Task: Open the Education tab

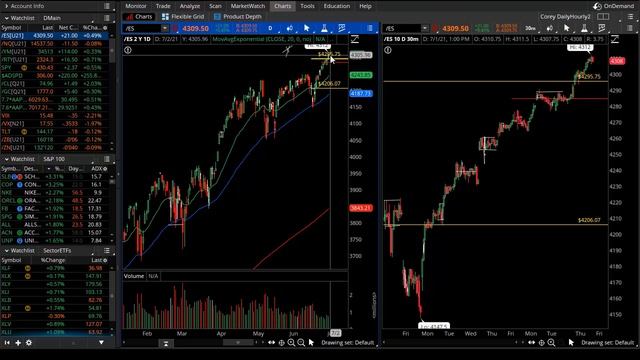Action: pos(337,6)
